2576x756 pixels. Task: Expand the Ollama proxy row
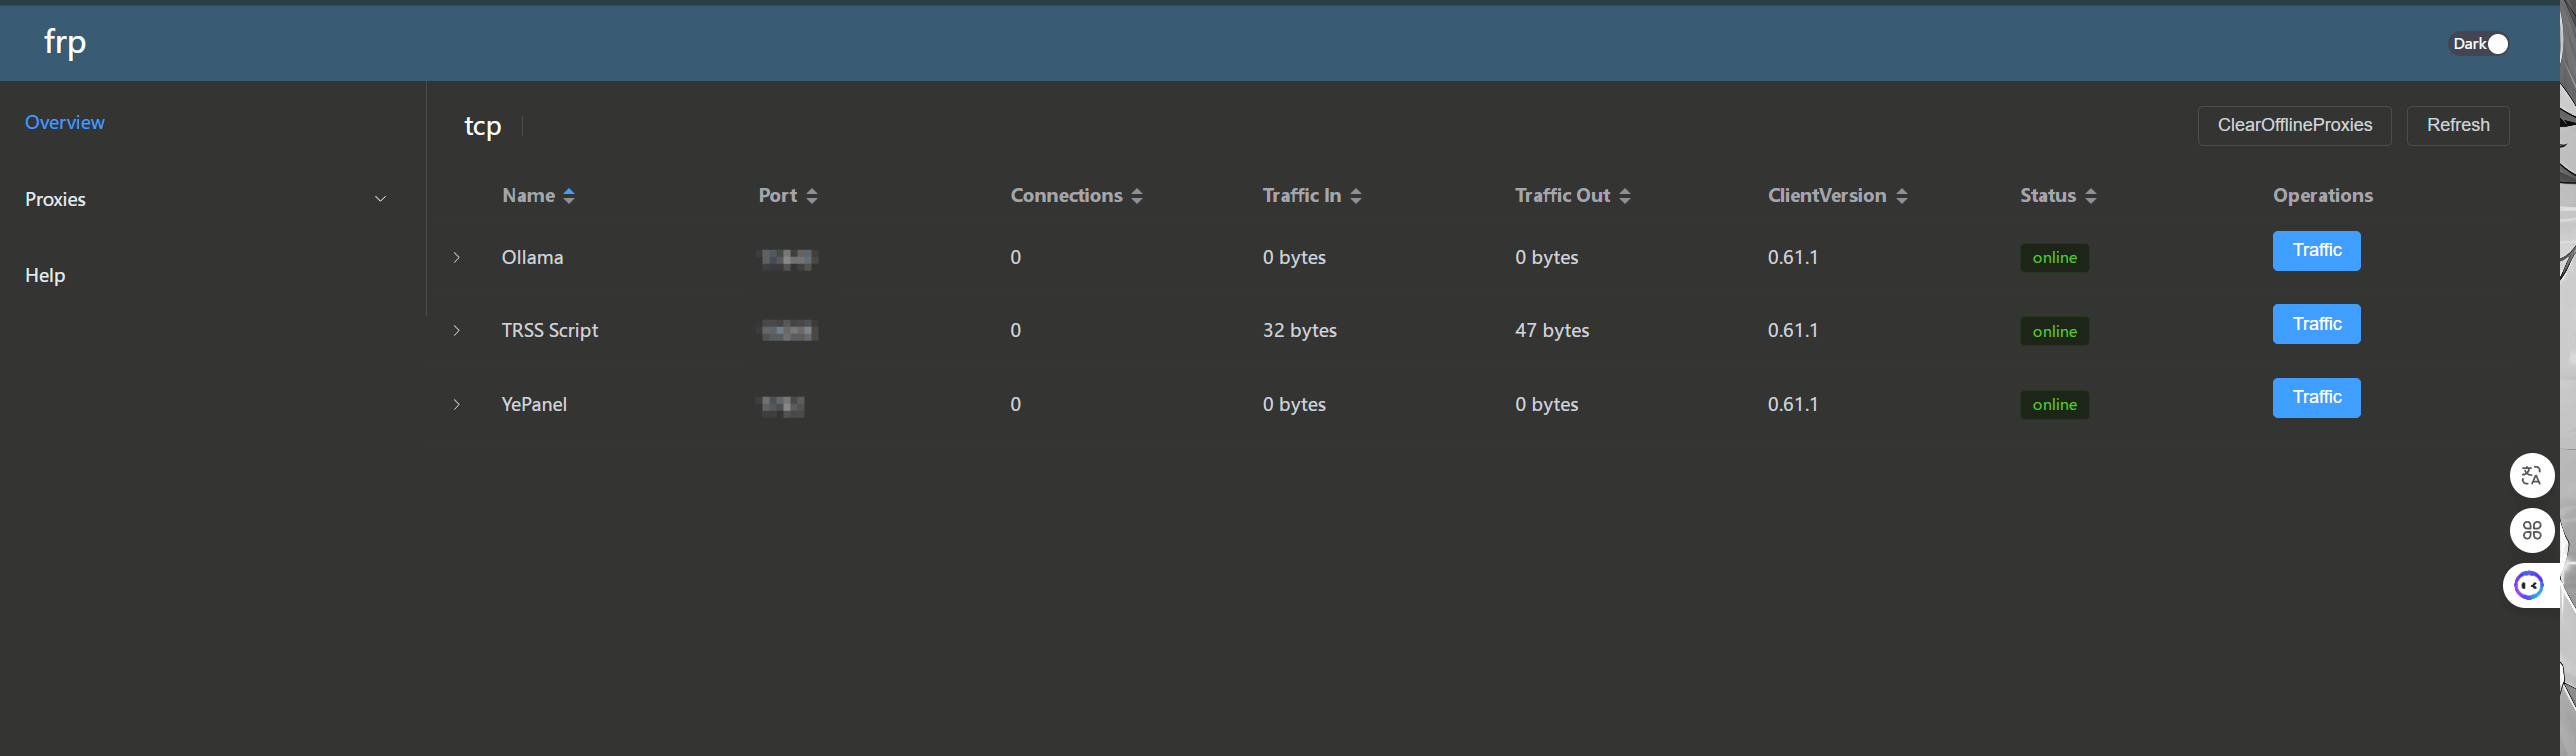(x=457, y=258)
